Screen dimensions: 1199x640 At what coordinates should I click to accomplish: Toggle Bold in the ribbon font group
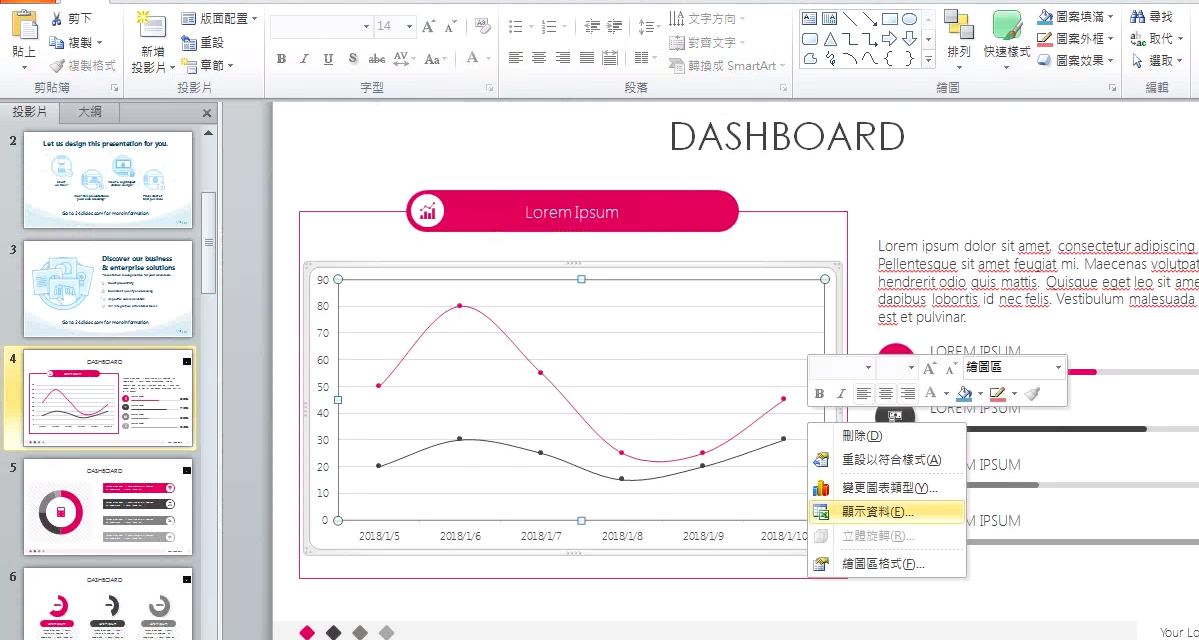281,59
